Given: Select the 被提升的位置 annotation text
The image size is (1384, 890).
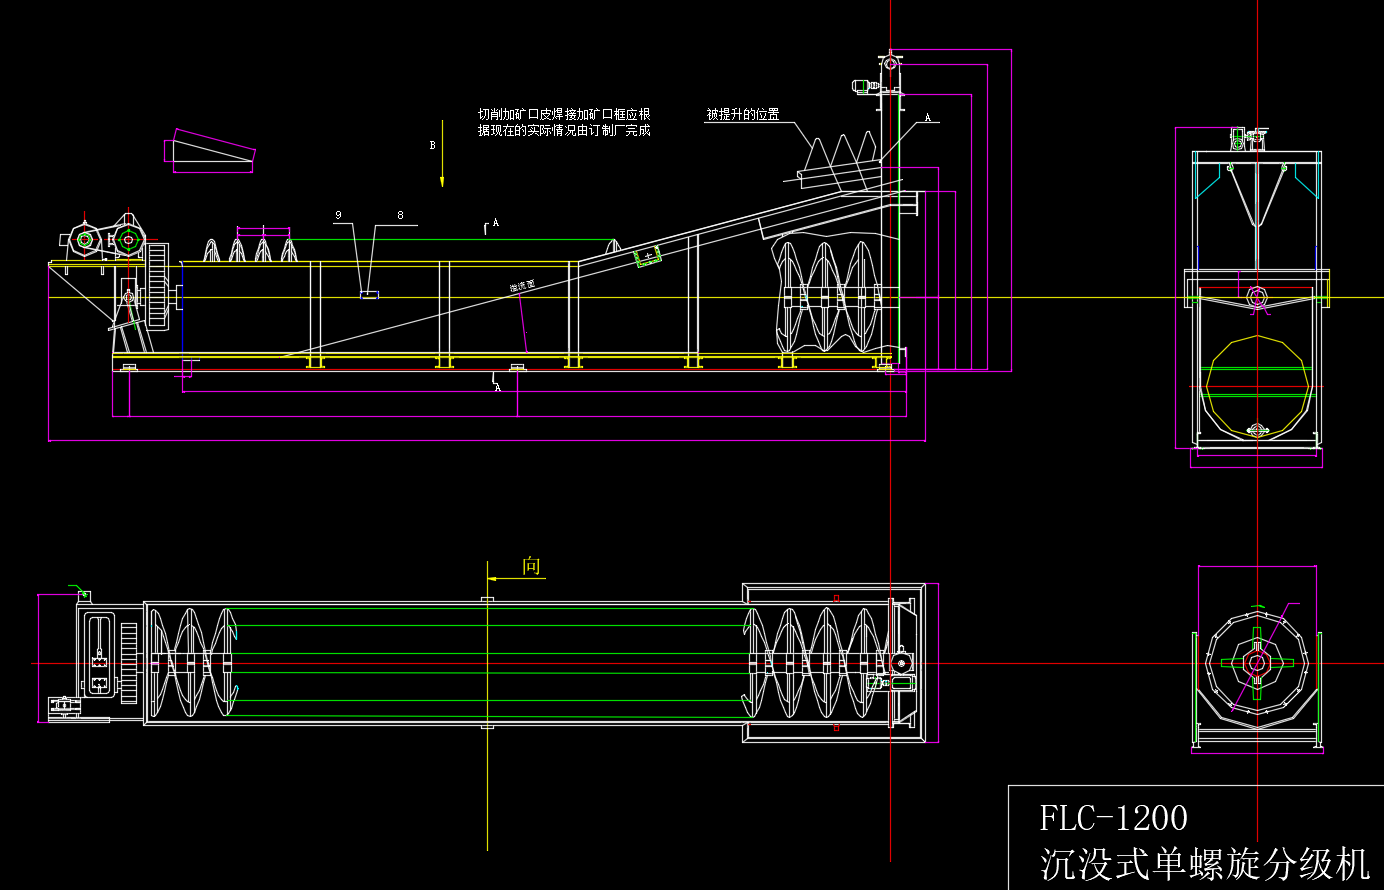Looking at the screenshot, I should 743,115.
